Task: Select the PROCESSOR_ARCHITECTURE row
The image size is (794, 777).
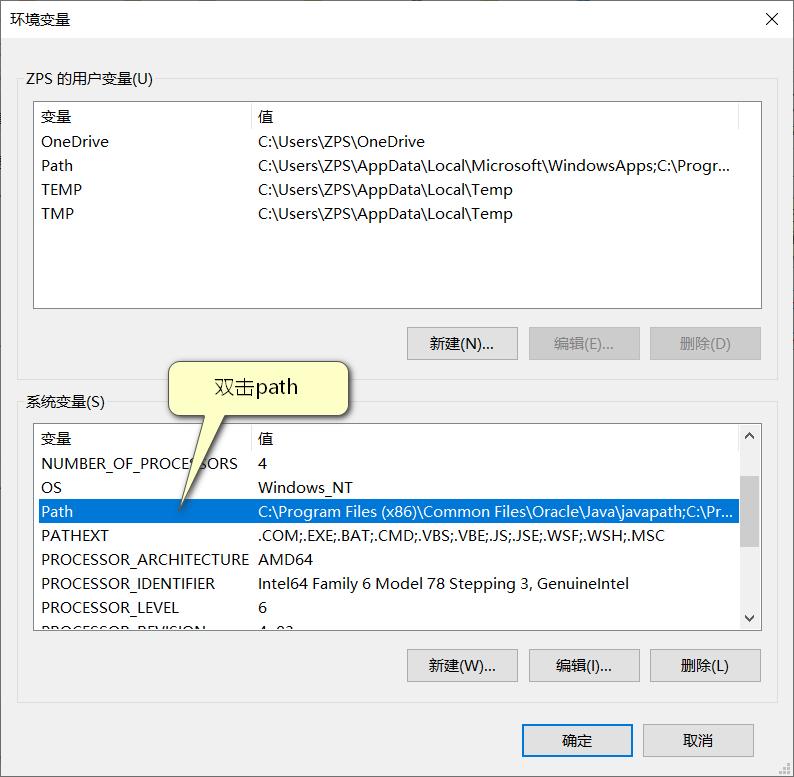Action: point(389,559)
